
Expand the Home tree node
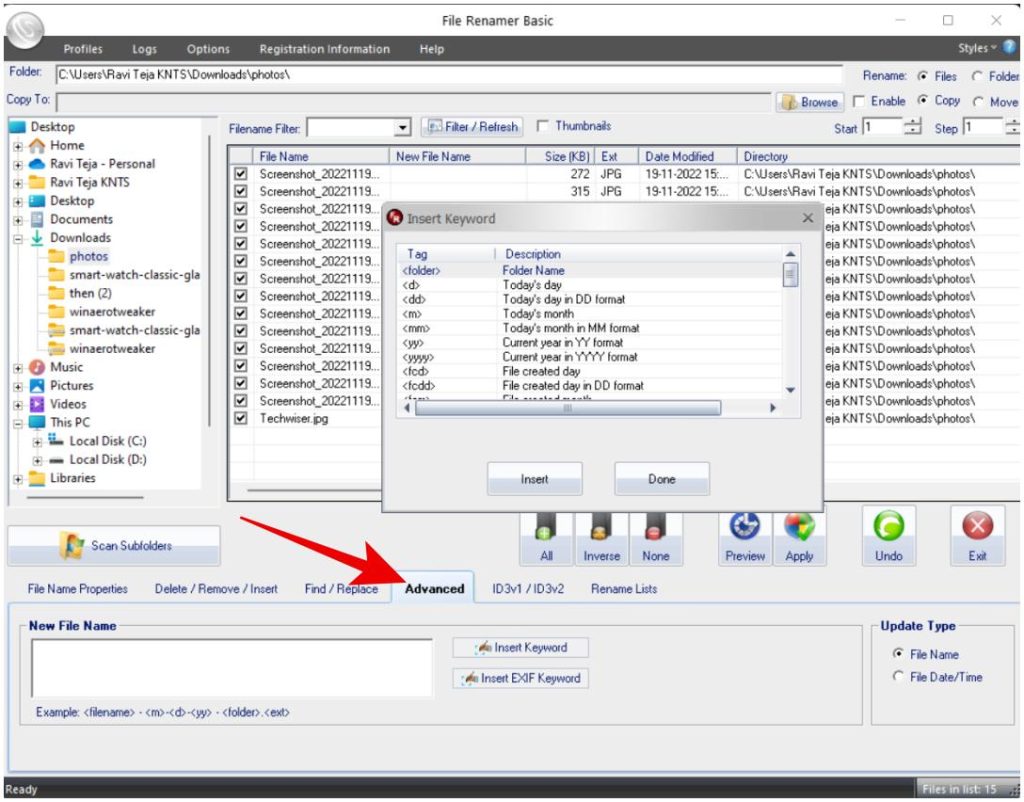pos(18,146)
